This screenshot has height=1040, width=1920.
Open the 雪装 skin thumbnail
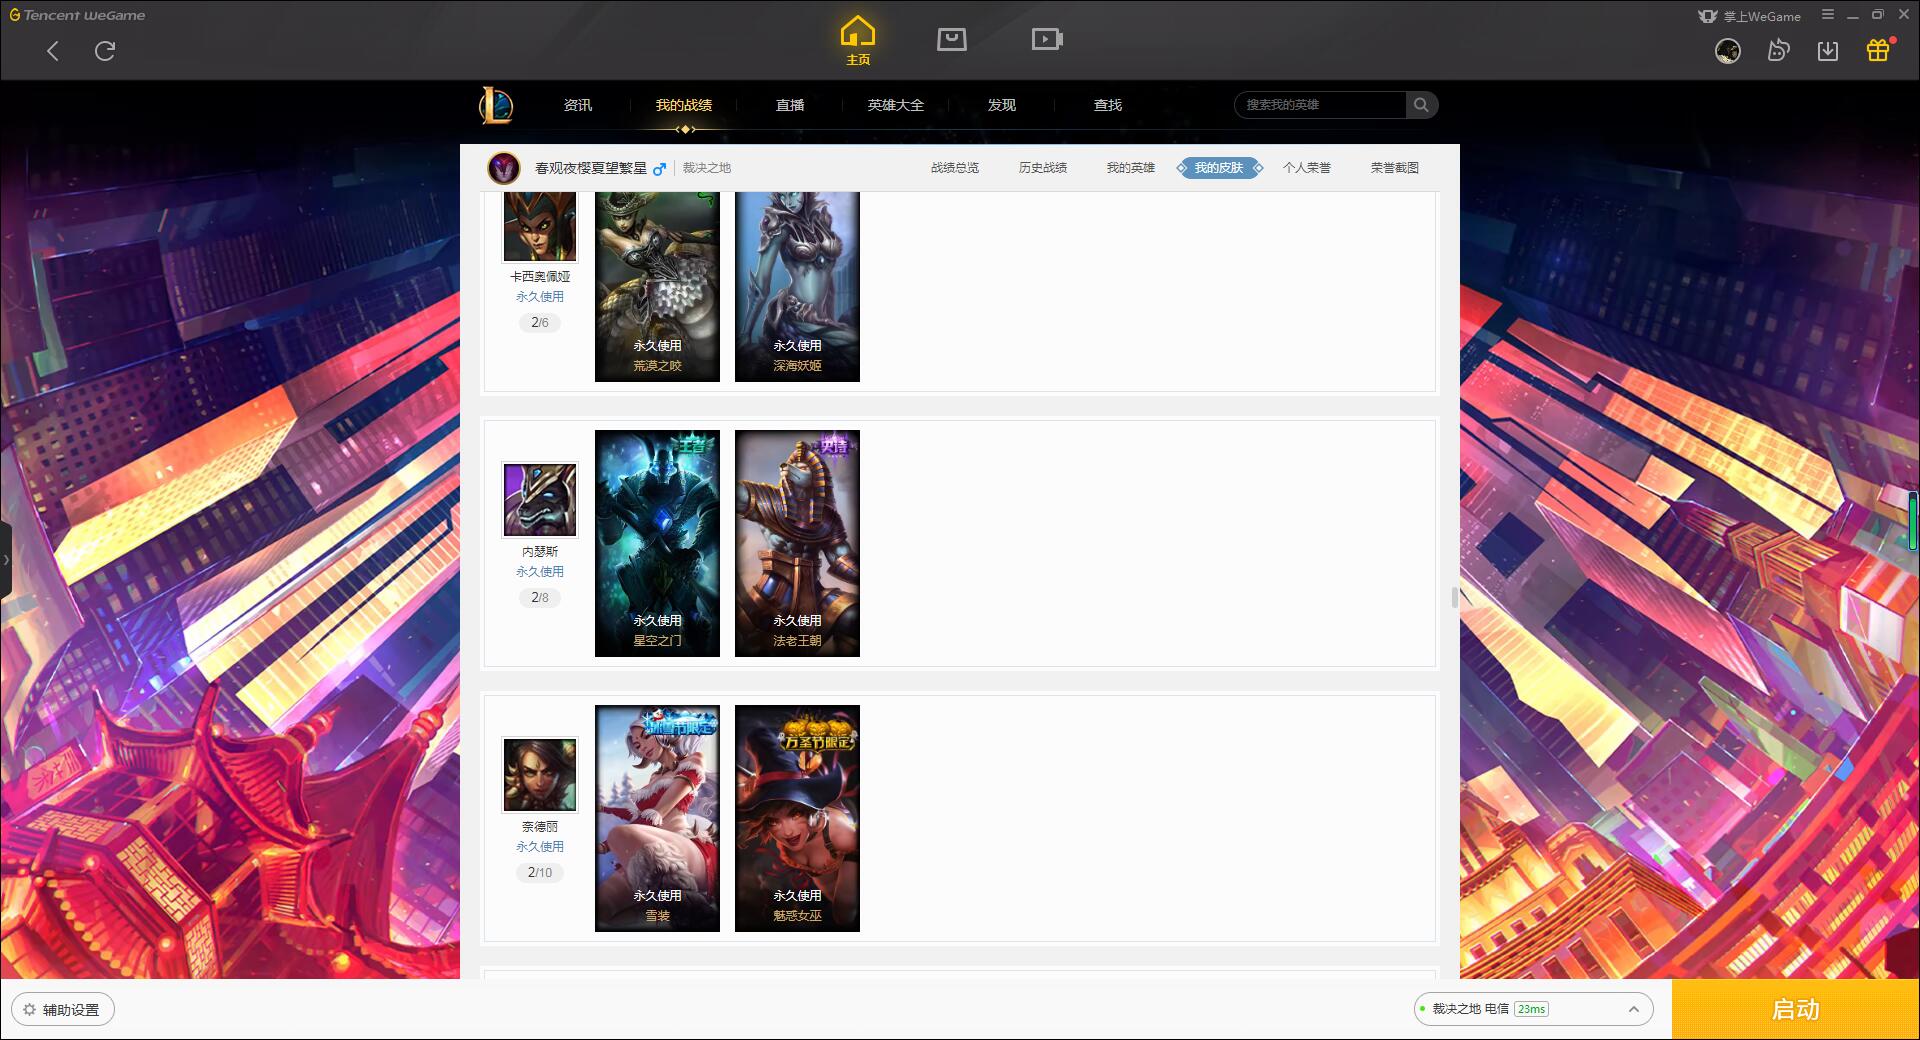(x=657, y=818)
